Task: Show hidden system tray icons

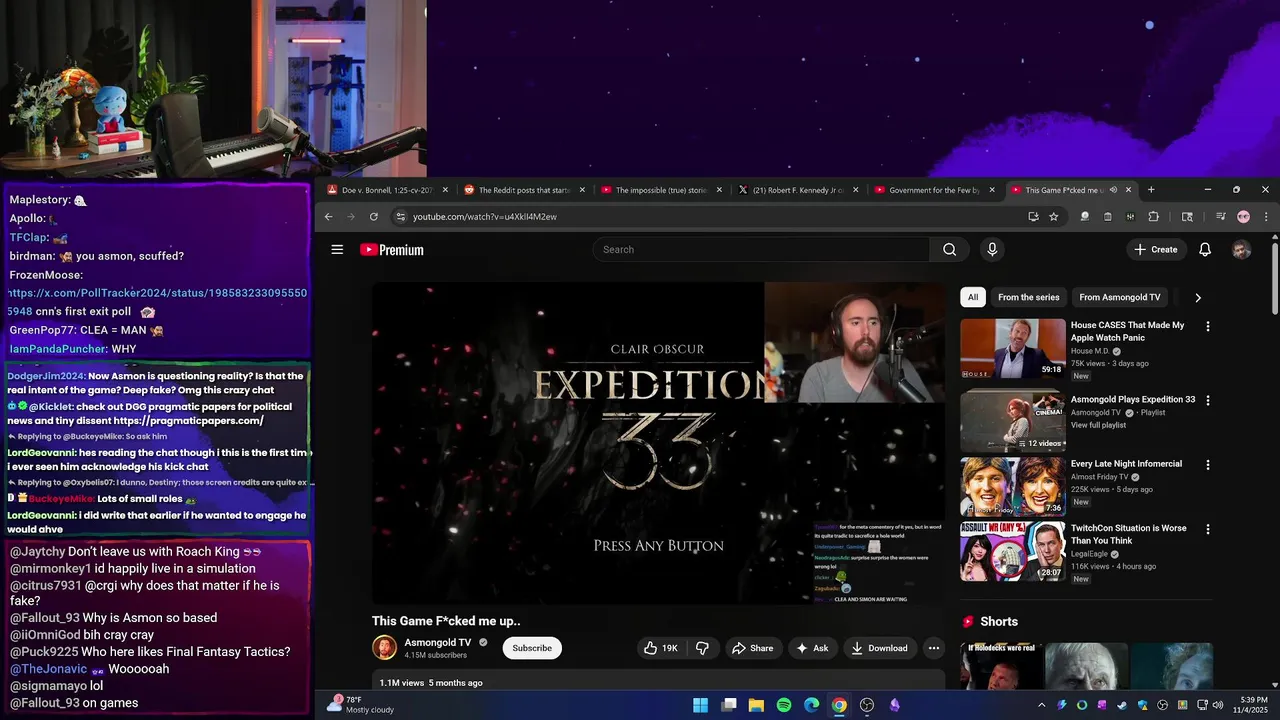Action: tap(1041, 705)
